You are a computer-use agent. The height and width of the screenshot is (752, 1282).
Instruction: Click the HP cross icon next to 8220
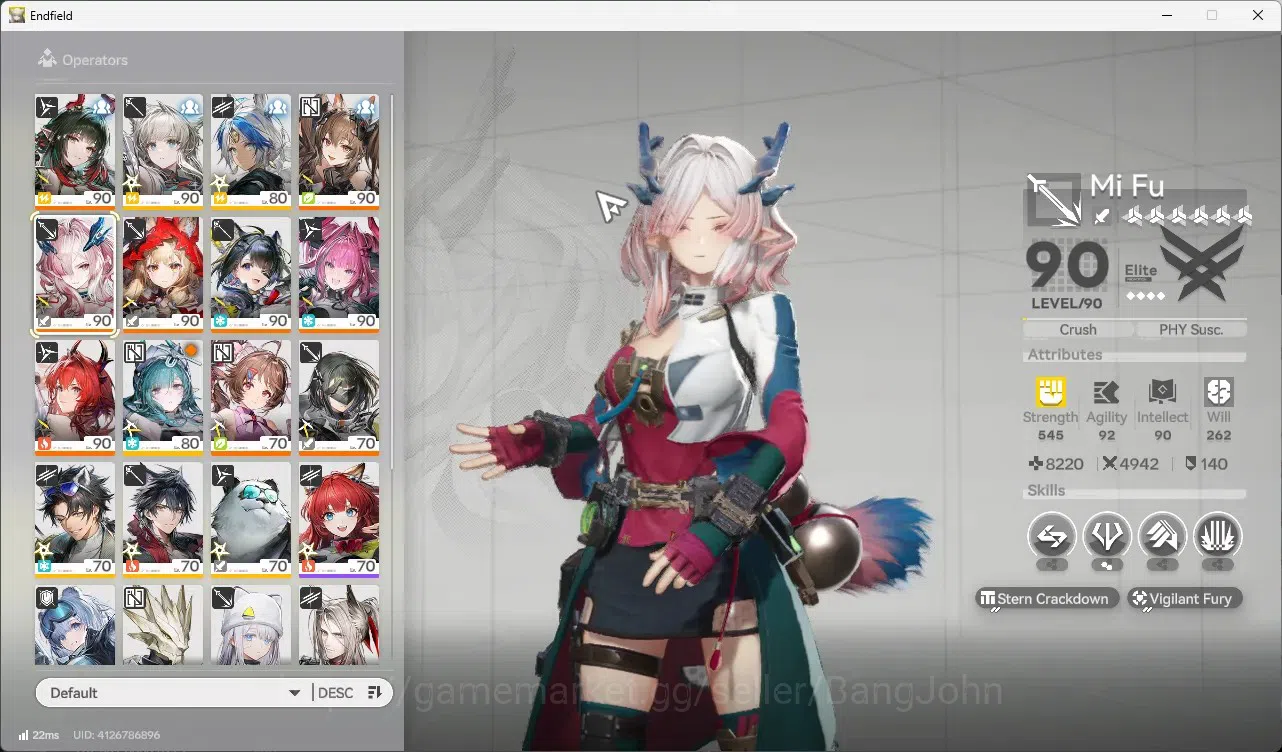tap(1037, 464)
